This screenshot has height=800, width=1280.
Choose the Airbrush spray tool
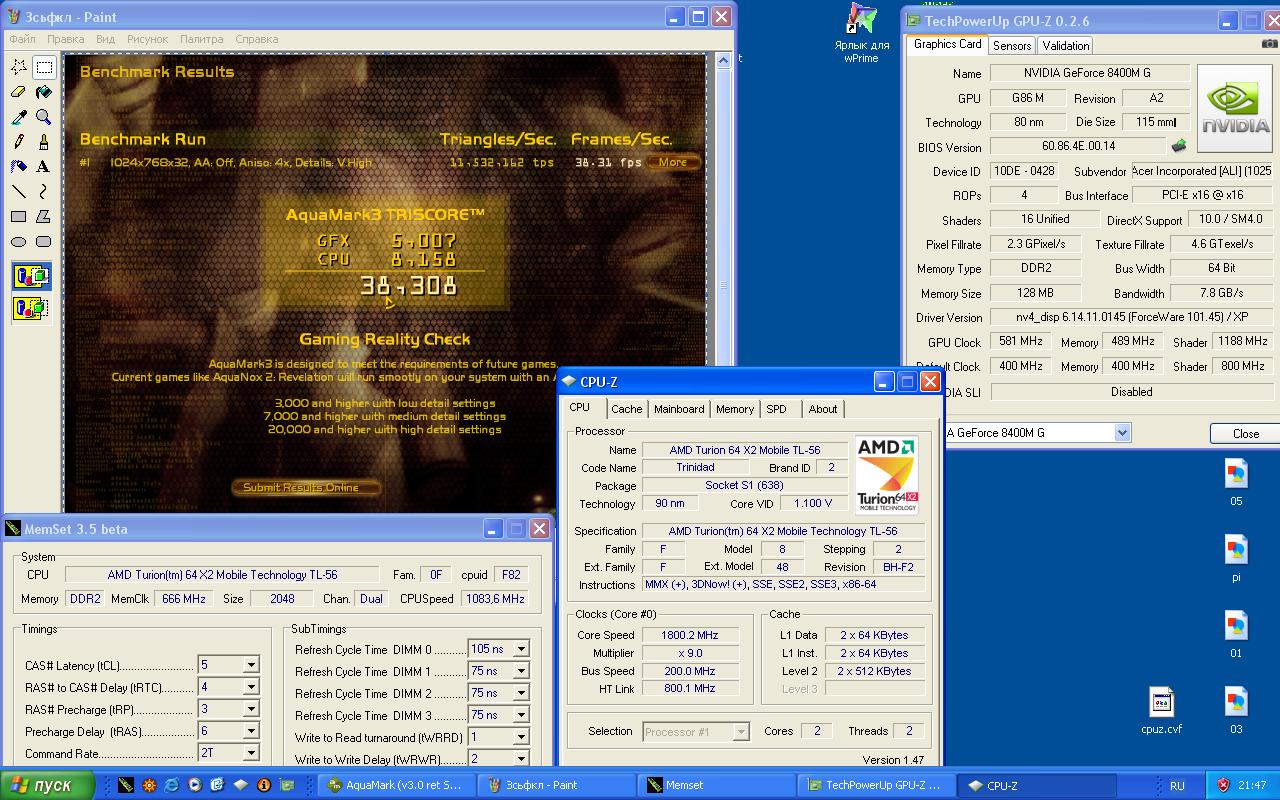pyautogui.click(x=19, y=167)
